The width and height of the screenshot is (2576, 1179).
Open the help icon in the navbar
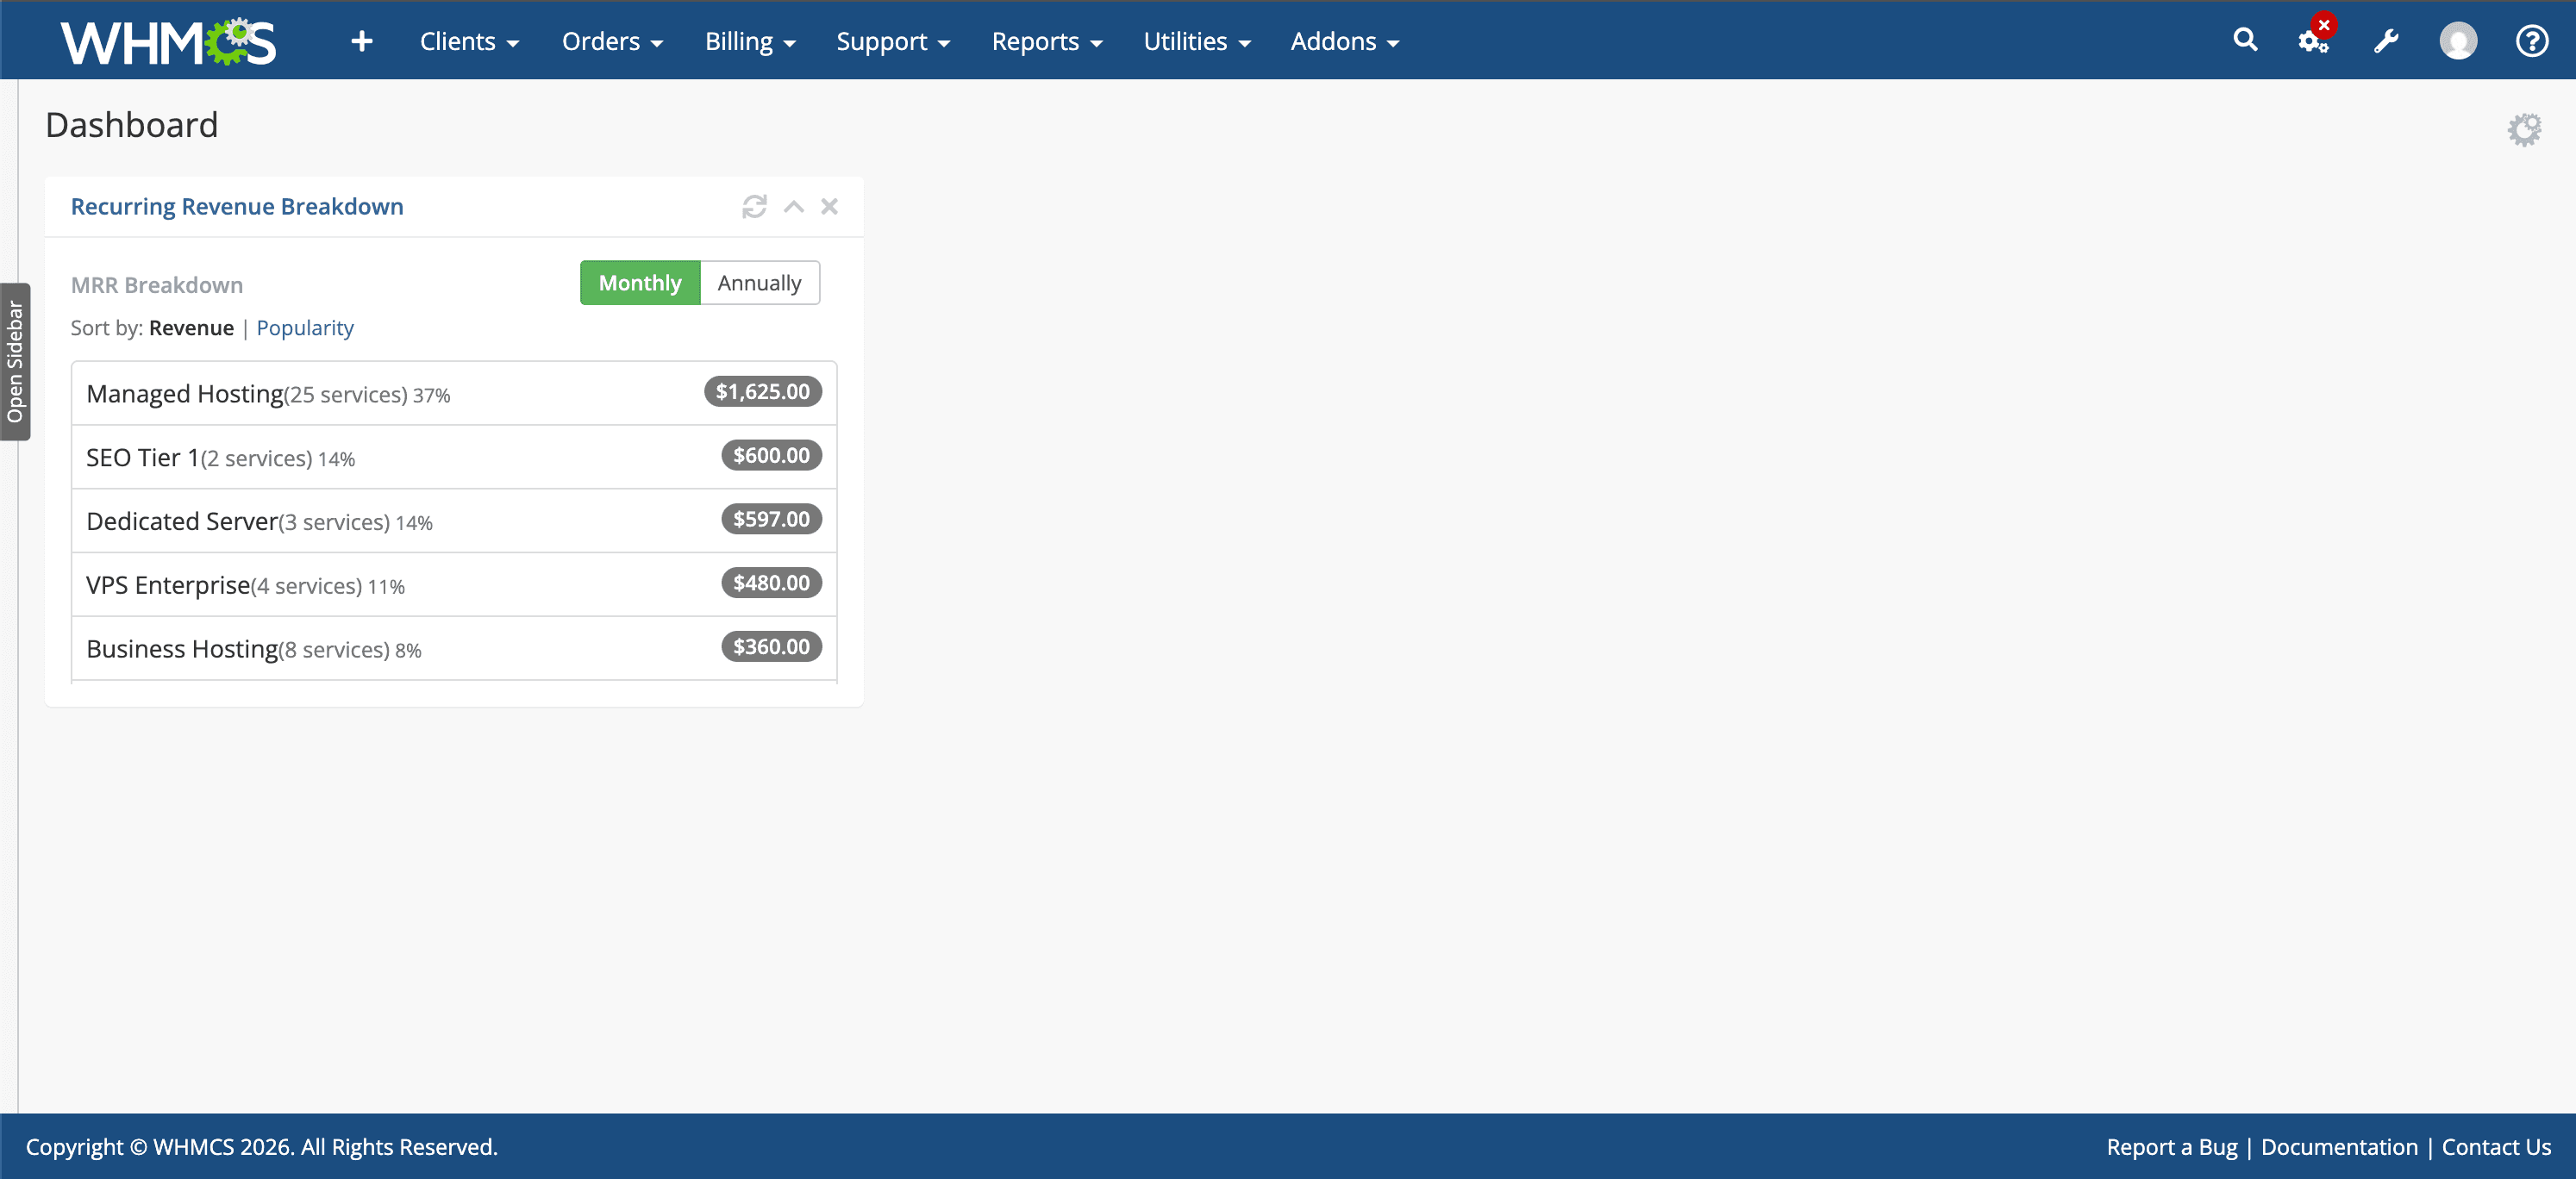pos(2532,41)
